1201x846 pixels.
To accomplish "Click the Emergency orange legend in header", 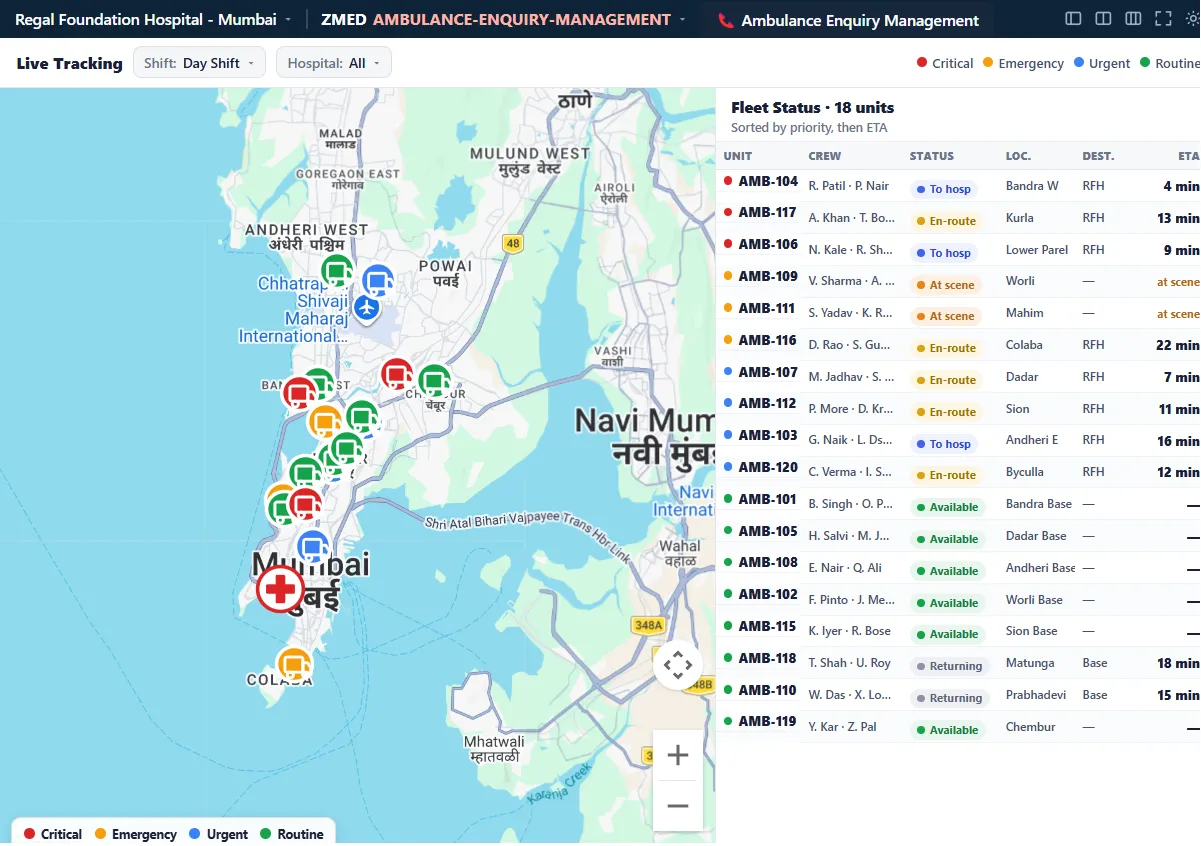I will point(1023,63).
